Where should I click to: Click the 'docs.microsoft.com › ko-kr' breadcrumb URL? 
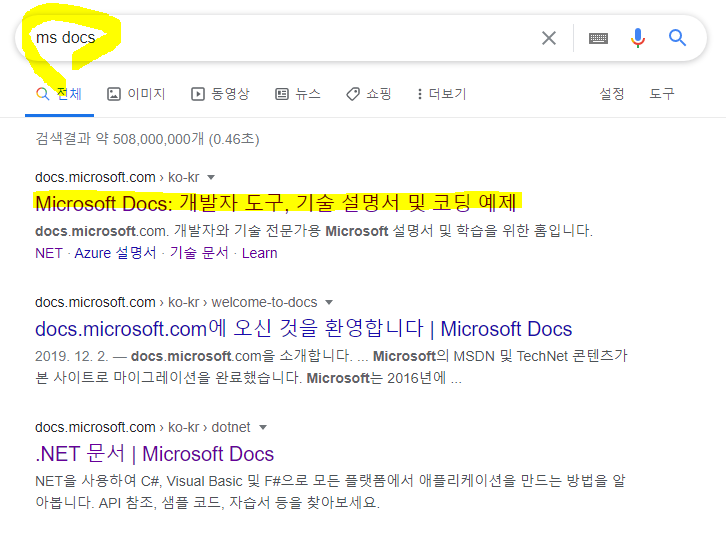[117, 177]
